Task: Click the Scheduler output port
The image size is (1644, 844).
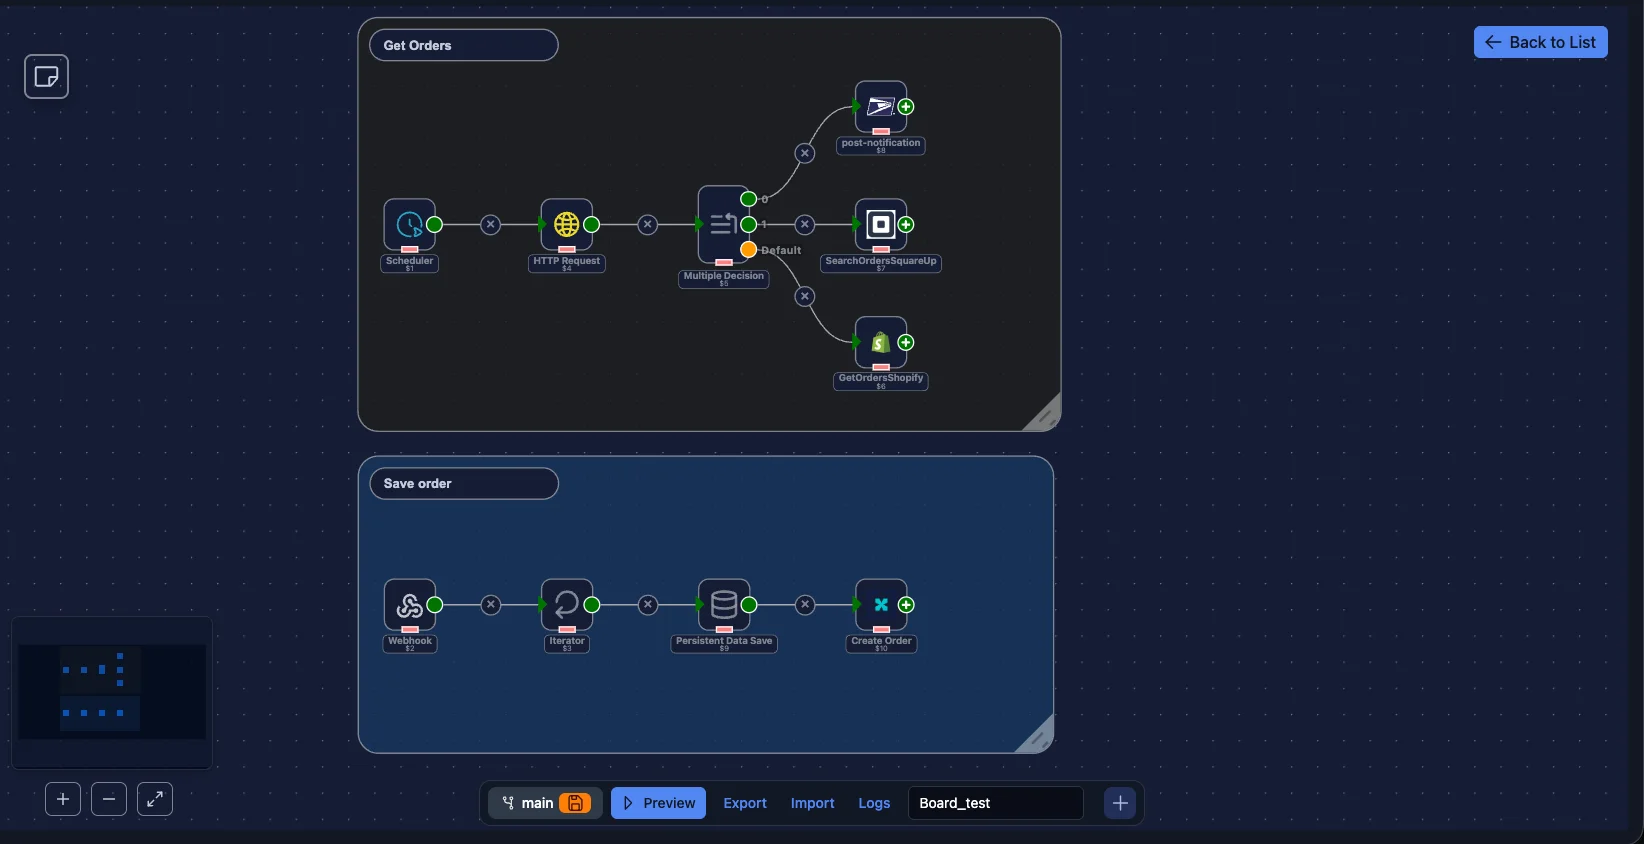Action: point(434,224)
